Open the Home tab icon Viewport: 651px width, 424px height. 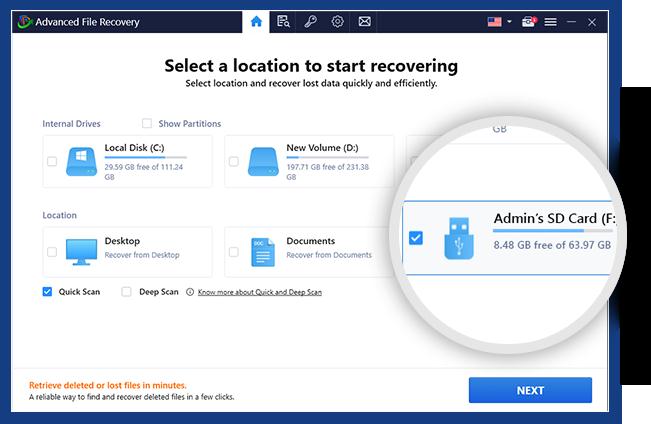click(x=257, y=21)
